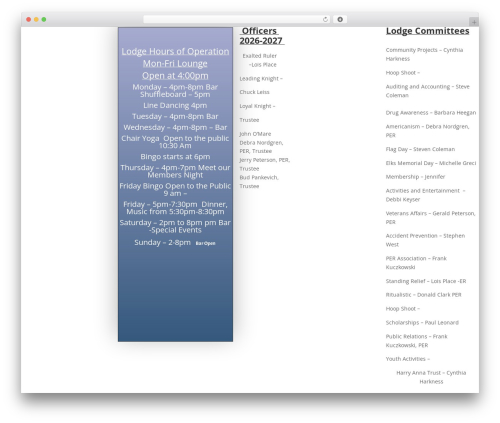Select the Lodge Committees heading
This screenshot has height=423, width=500.
(428, 31)
